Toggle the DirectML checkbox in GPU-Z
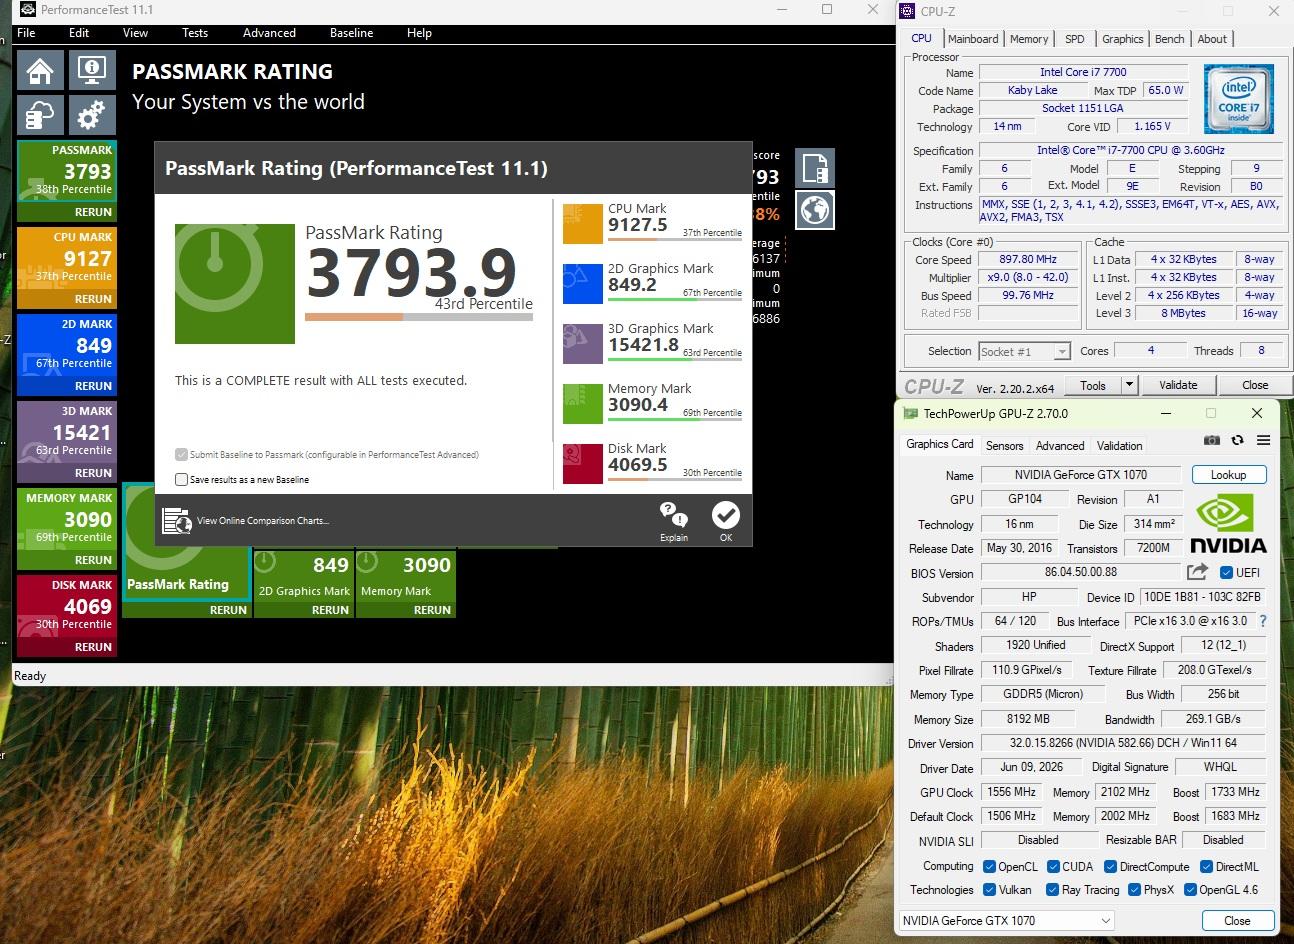Screen dimensions: 1294x944 click(1206, 867)
